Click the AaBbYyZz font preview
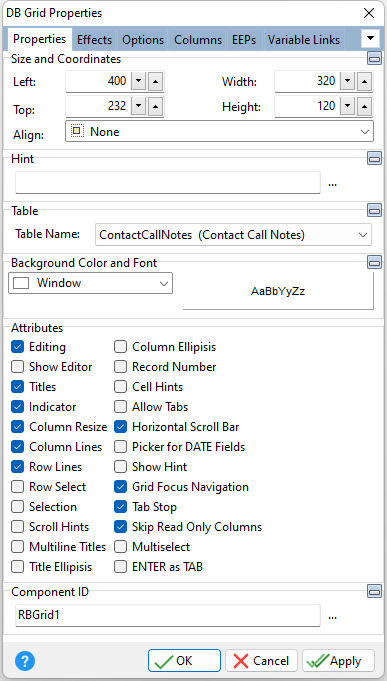The height and width of the screenshot is (681, 387). pos(278,291)
